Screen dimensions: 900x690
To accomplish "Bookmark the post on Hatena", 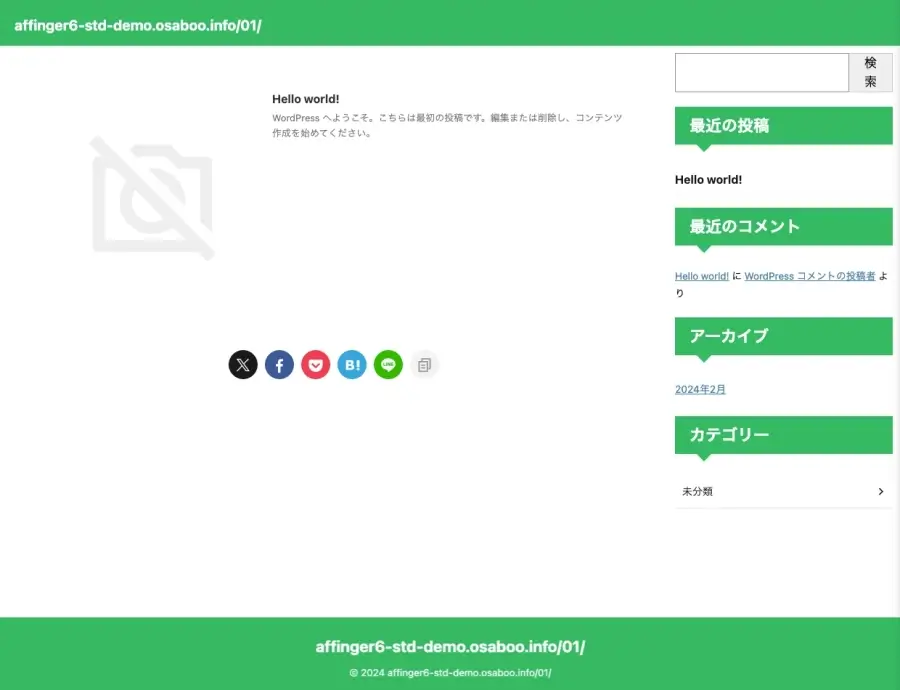I will coord(352,364).
